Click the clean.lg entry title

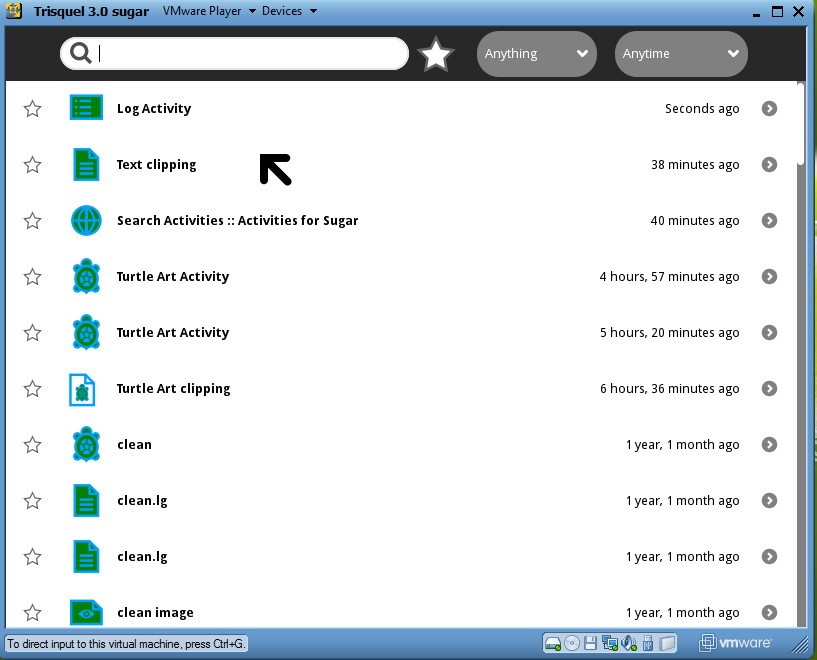click(x=142, y=501)
